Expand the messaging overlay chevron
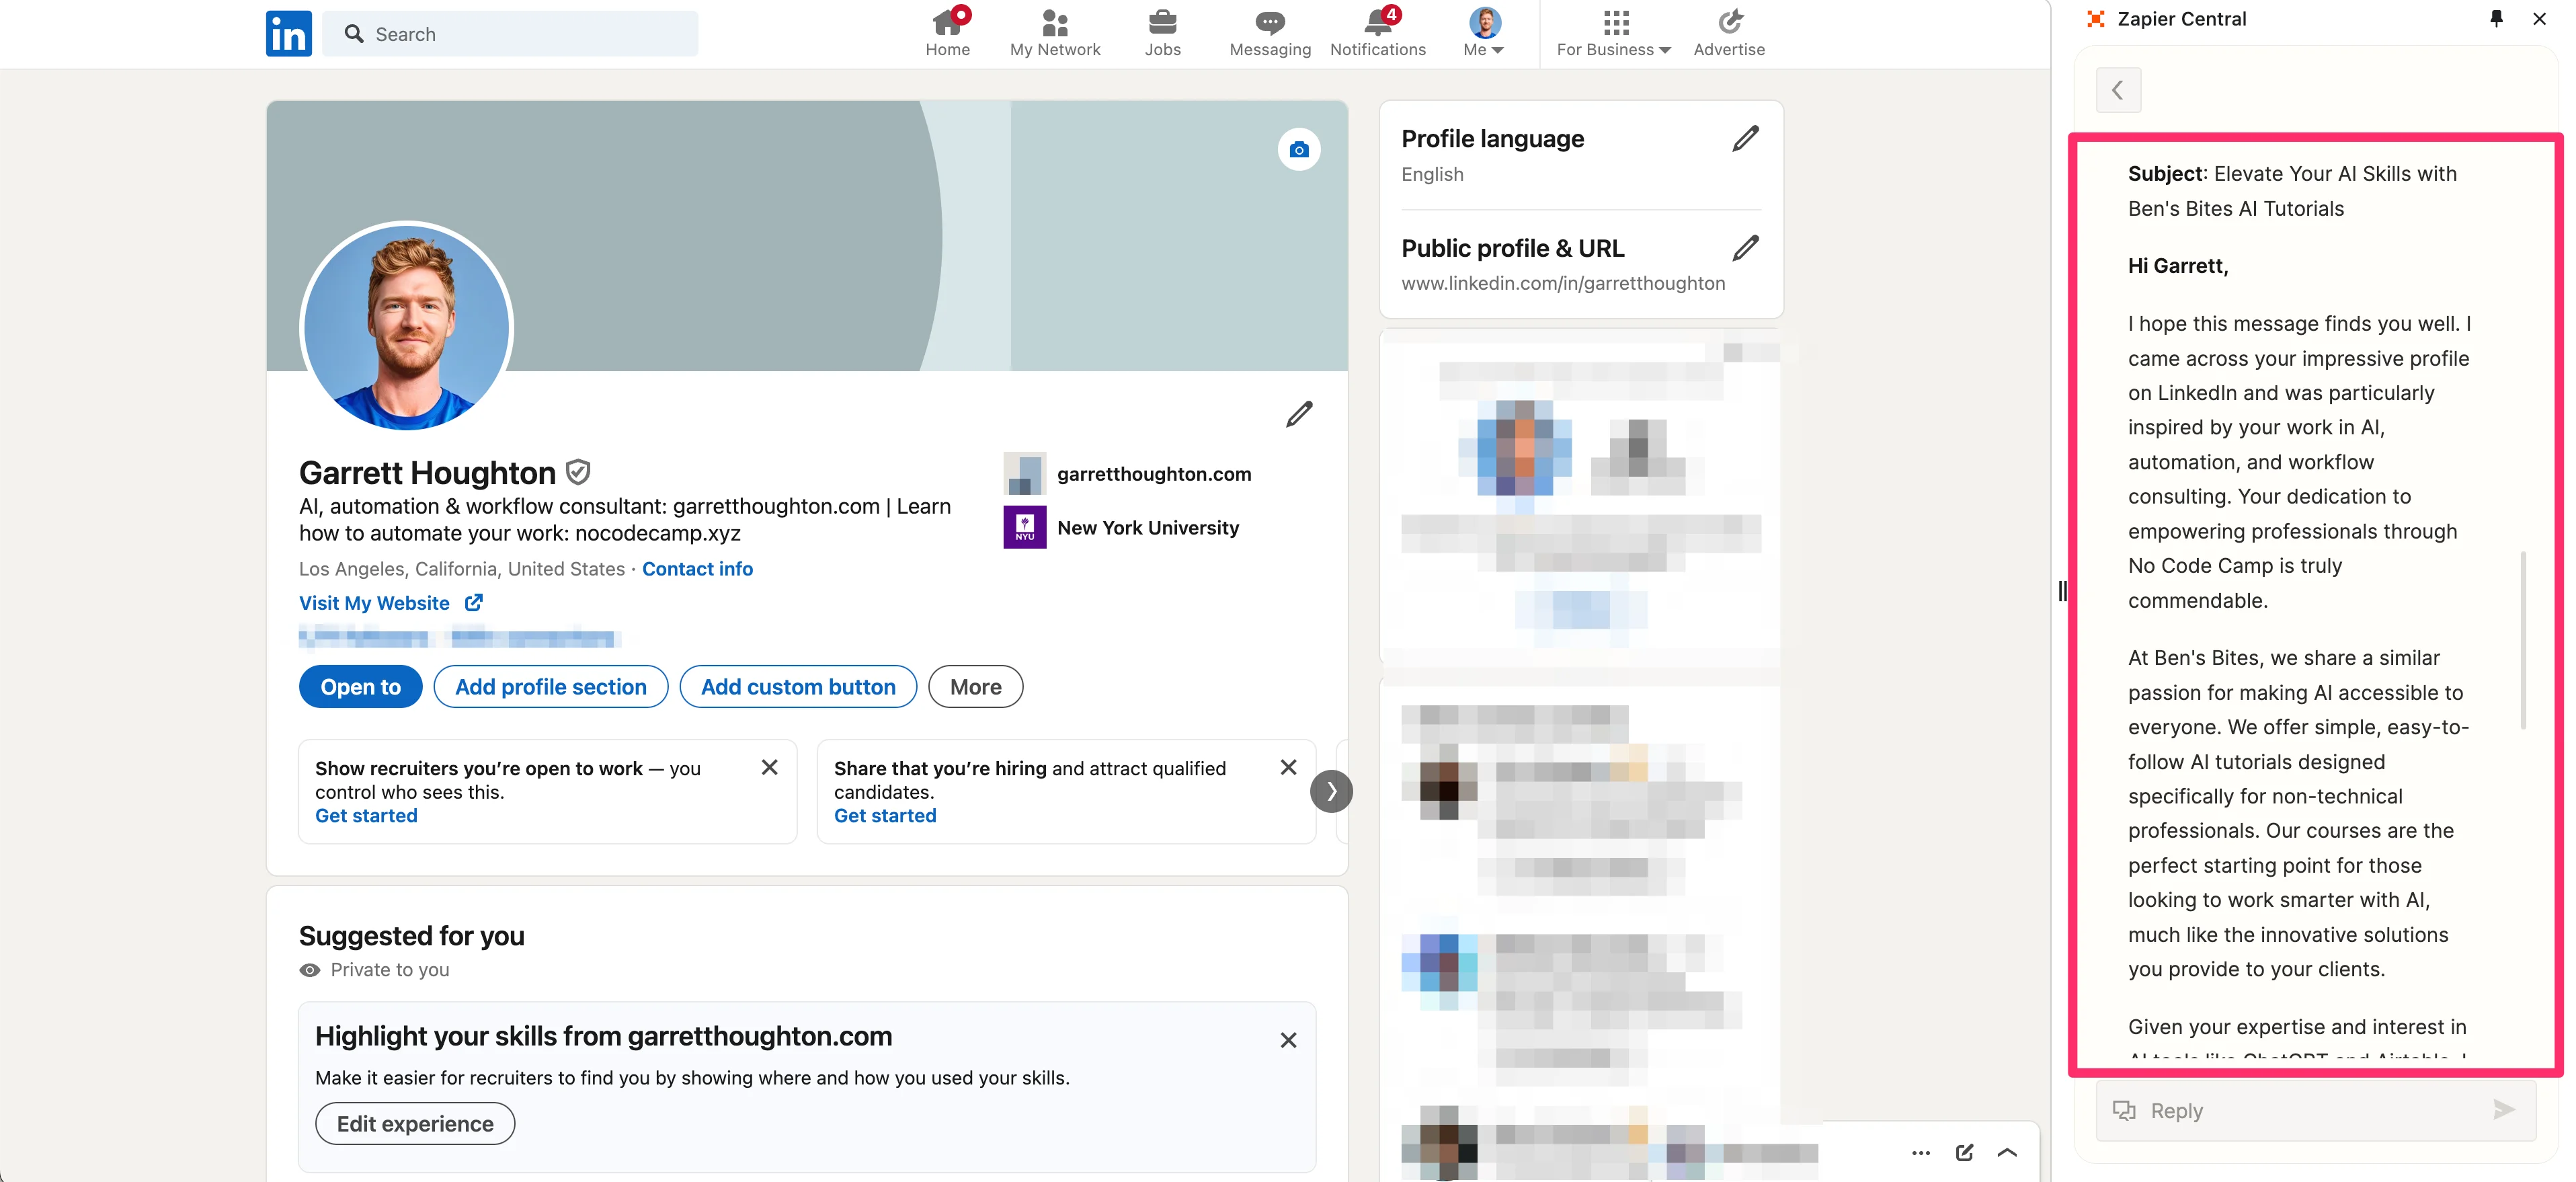 pyautogui.click(x=2007, y=1152)
